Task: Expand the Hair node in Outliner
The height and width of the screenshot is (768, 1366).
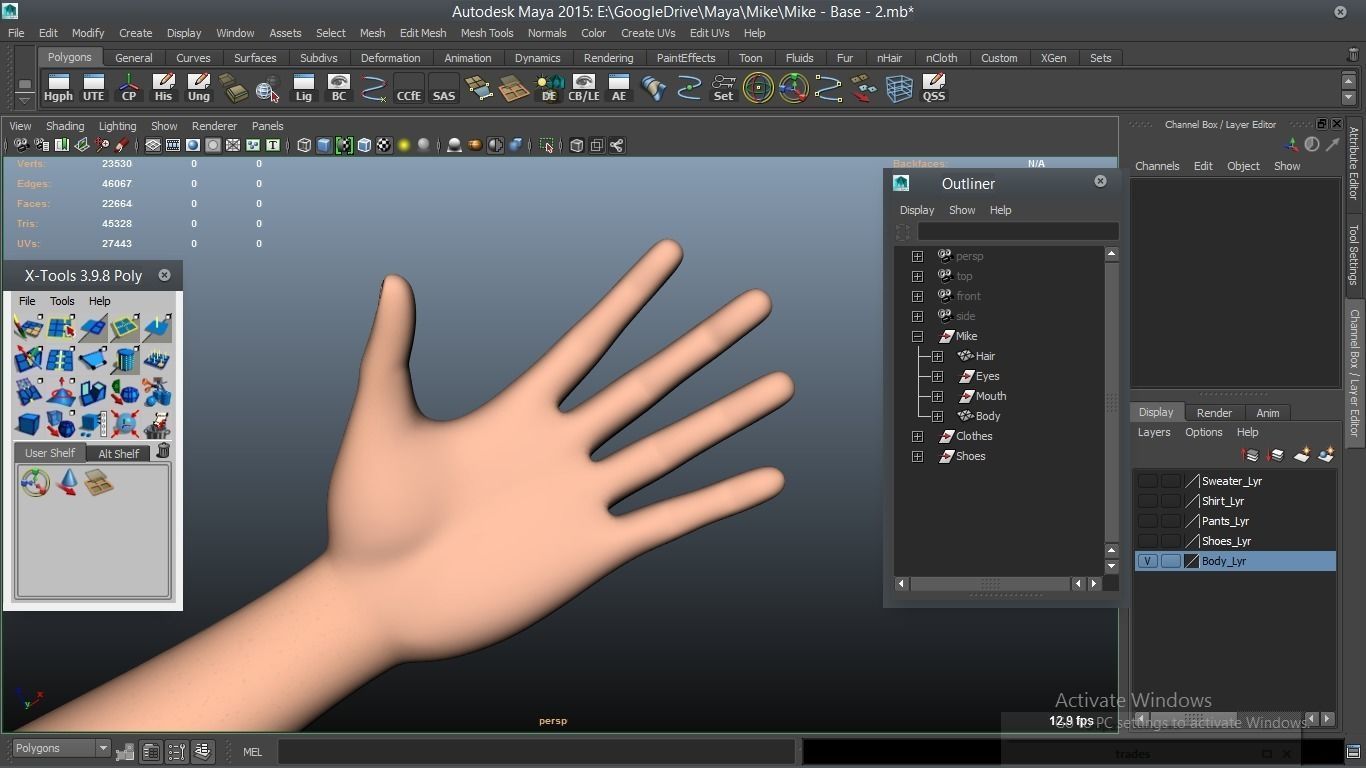Action: coord(937,356)
